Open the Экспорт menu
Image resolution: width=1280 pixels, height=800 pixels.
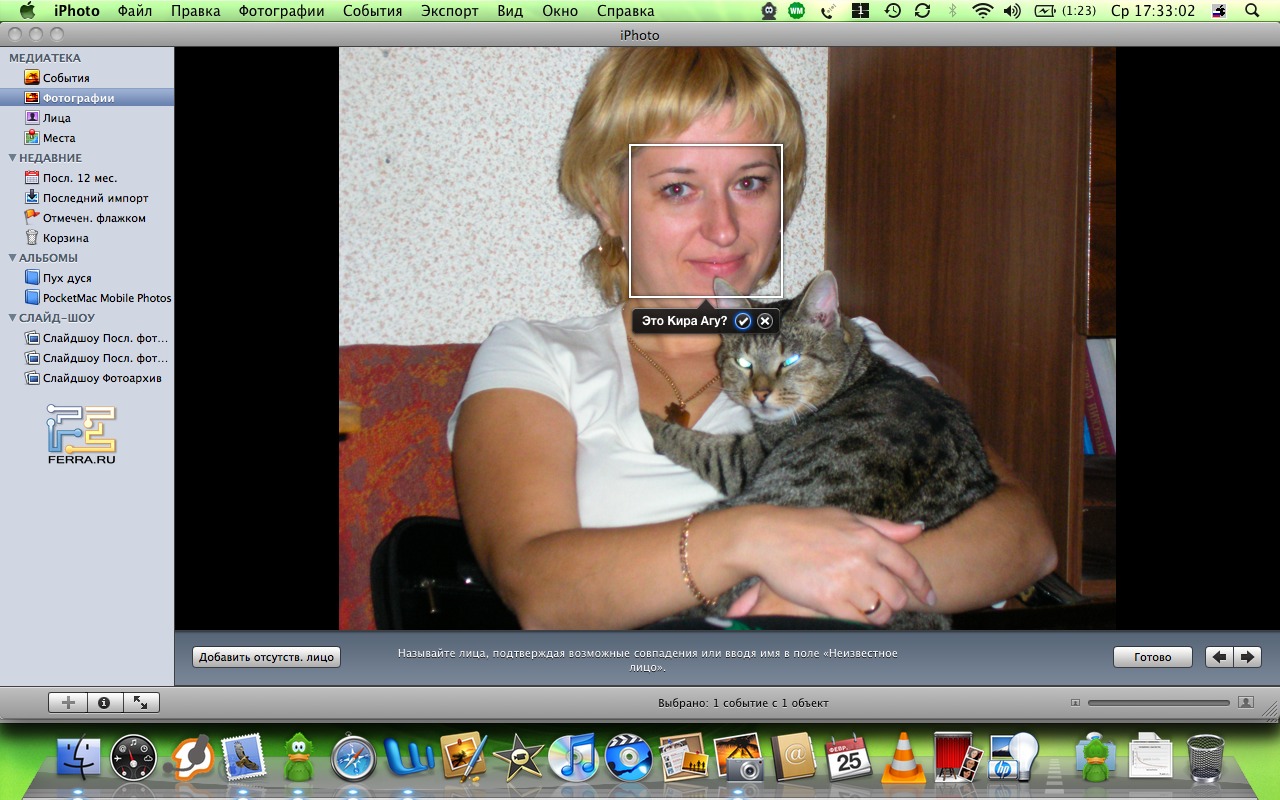pyautogui.click(x=449, y=11)
